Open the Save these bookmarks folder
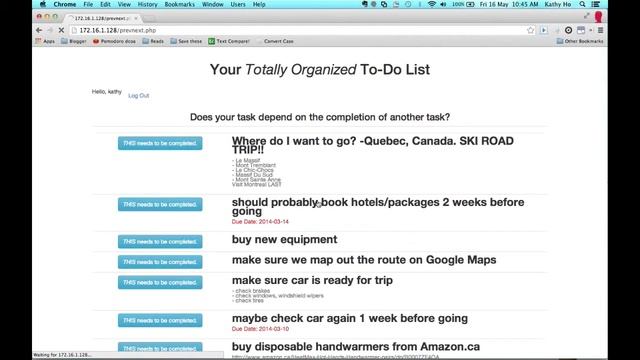 click(186, 41)
